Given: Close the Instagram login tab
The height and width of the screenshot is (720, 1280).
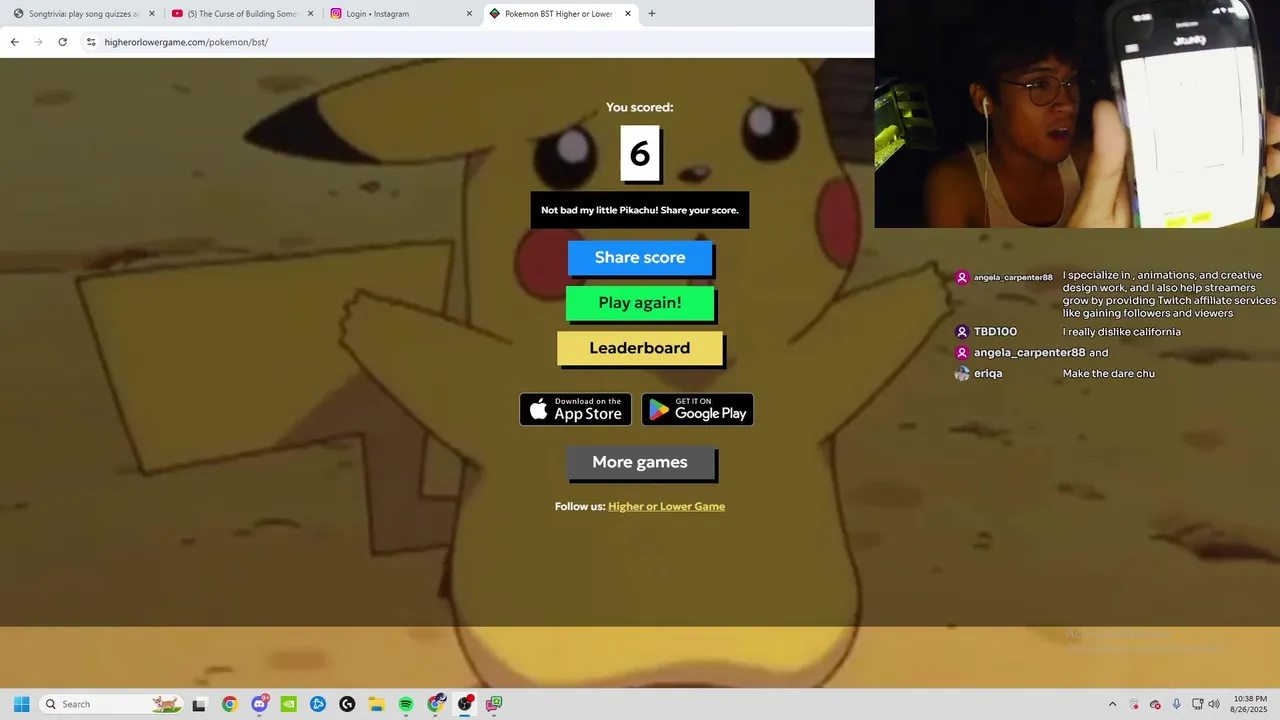Looking at the screenshot, I should pos(469,14).
